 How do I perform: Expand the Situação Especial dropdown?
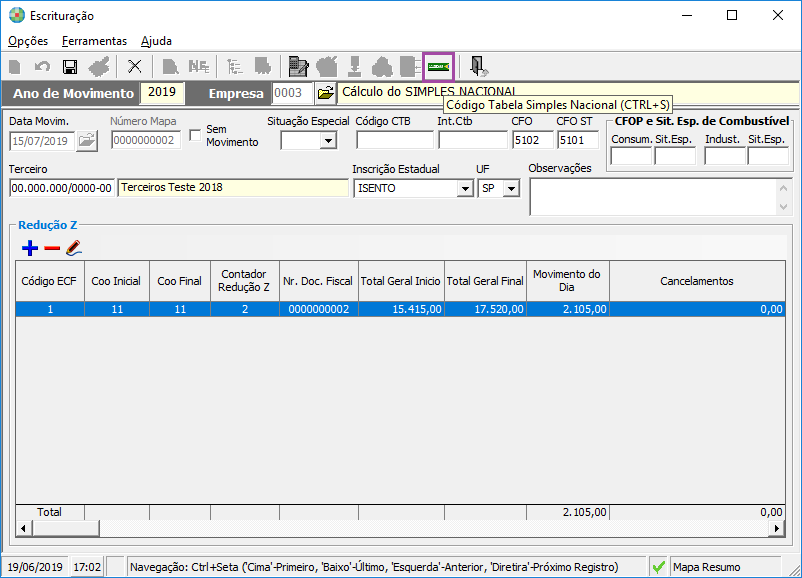click(x=328, y=141)
